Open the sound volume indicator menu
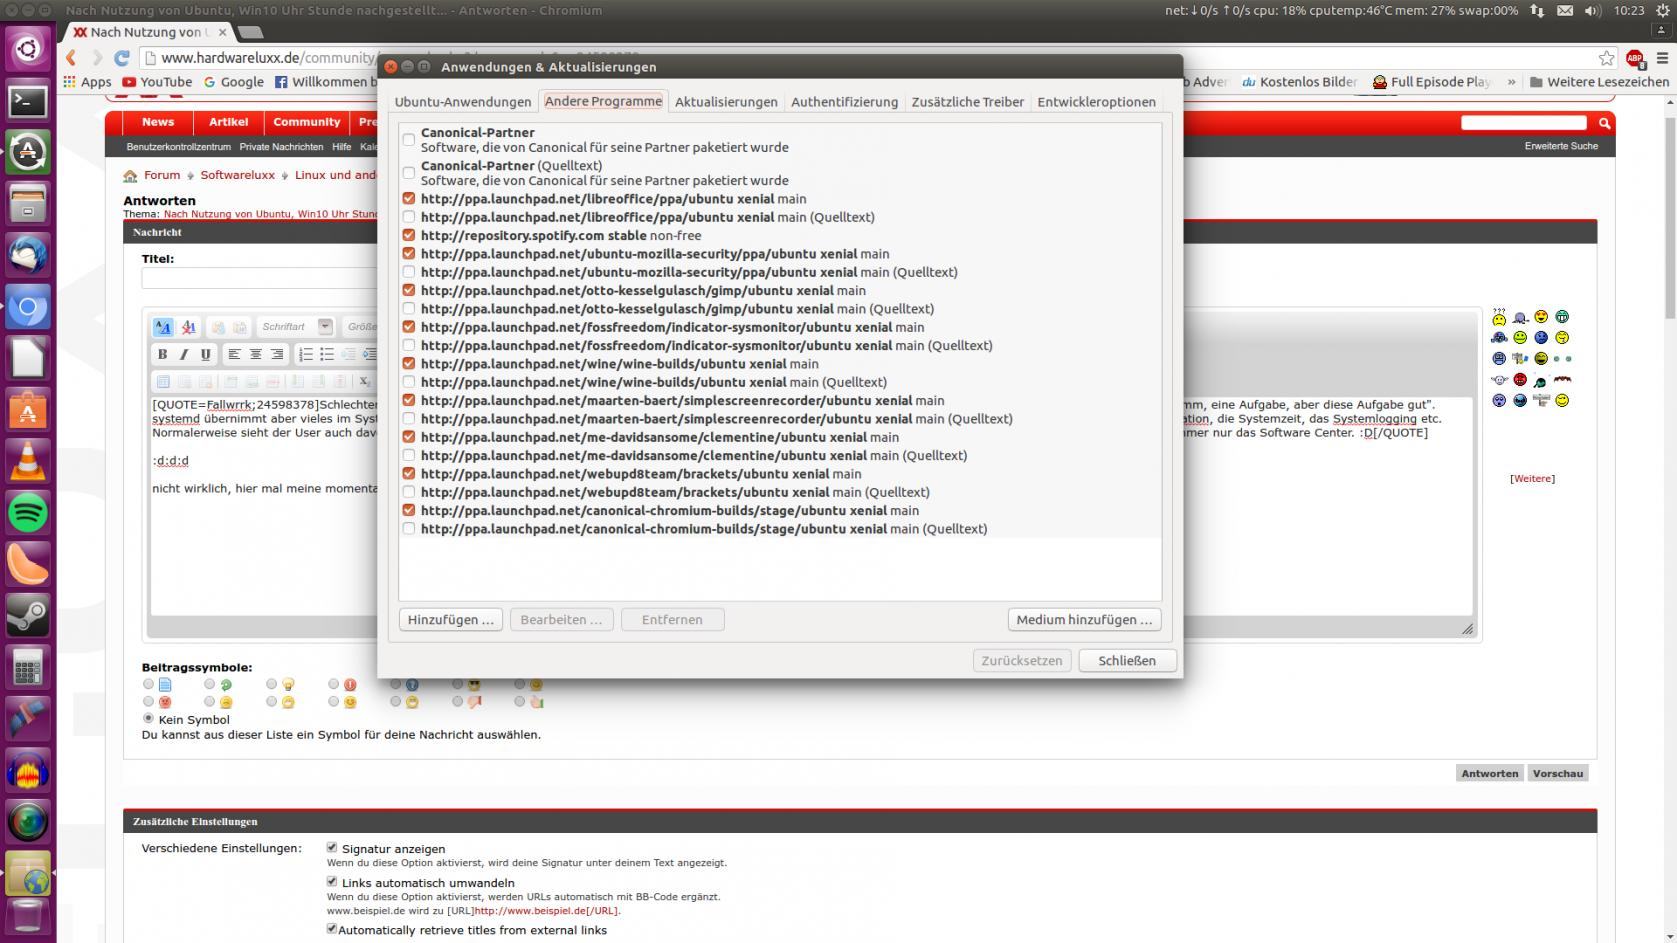 tap(1593, 10)
